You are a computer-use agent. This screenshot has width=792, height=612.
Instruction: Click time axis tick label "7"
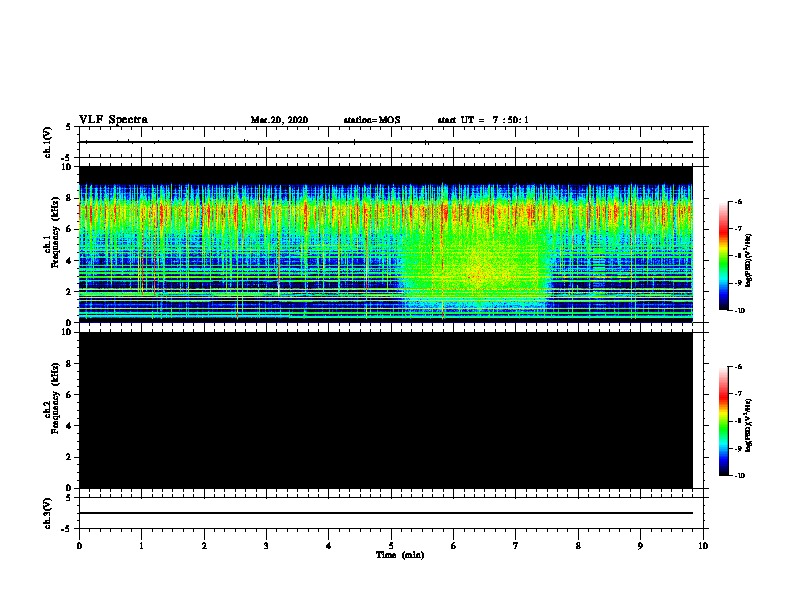pos(515,546)
